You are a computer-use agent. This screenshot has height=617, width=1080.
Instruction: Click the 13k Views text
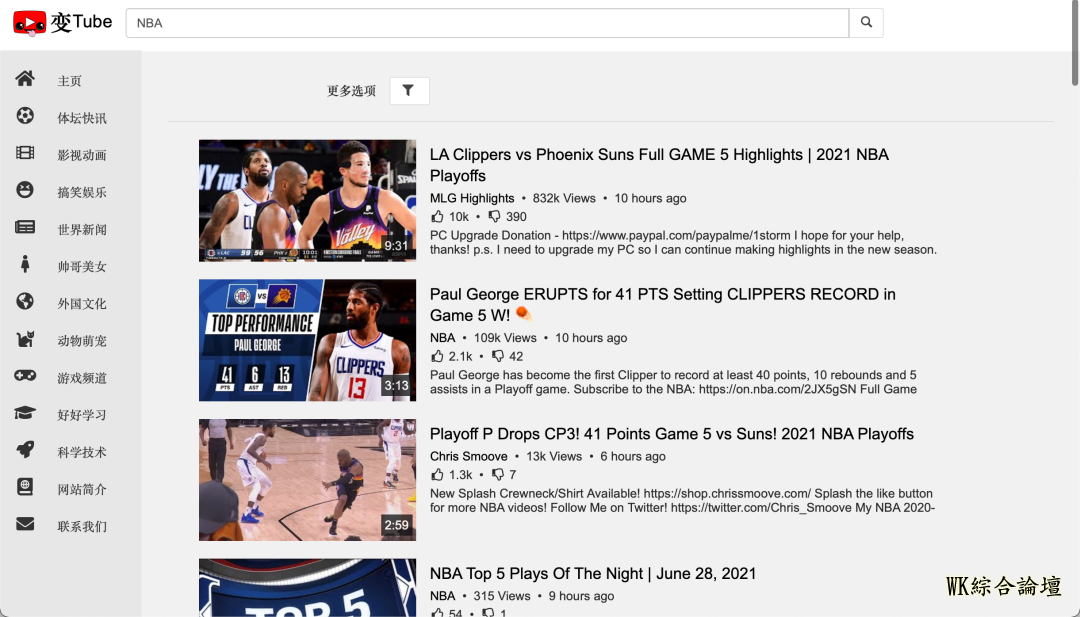[554, 457]
